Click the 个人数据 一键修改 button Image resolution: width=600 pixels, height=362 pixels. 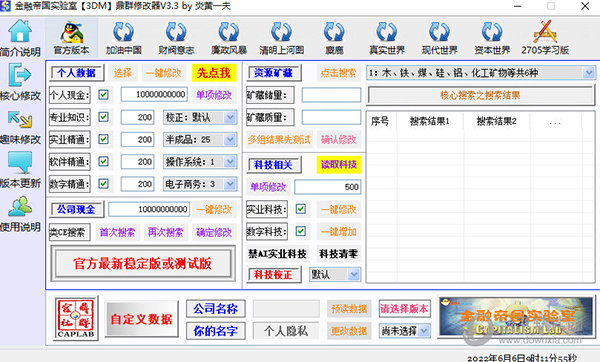164,73
